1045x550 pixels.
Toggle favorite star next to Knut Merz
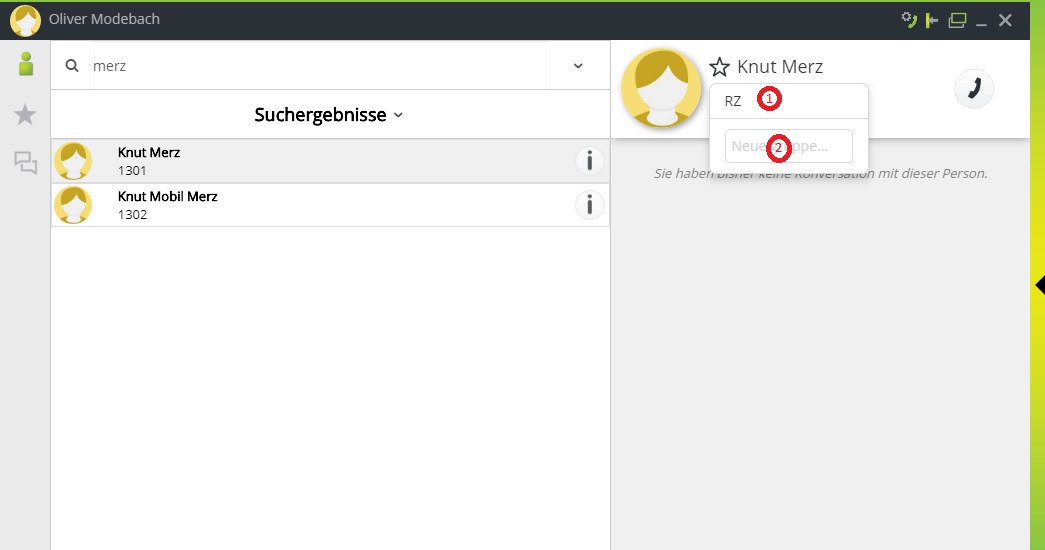[720, 67]
